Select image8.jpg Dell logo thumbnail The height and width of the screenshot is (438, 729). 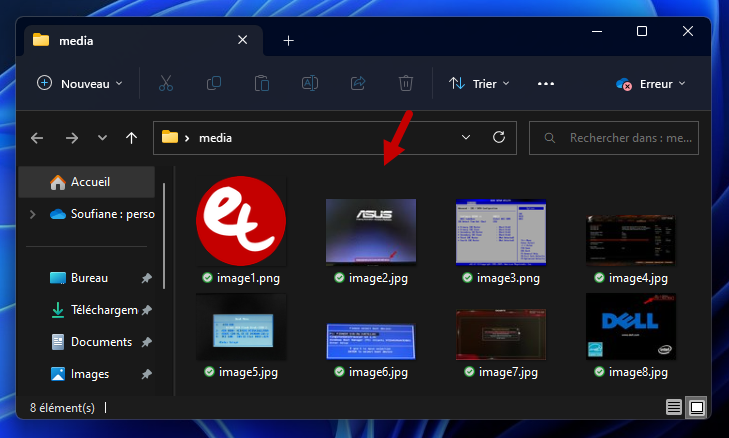pos(631,326)
